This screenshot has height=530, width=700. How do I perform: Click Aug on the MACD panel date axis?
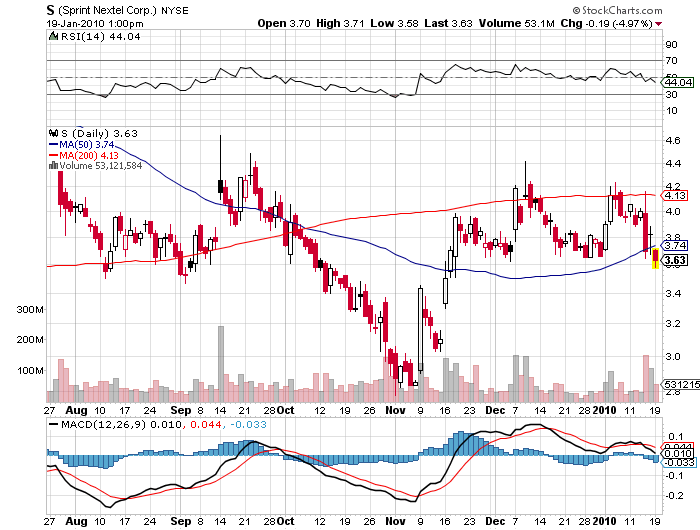[76, 521]
